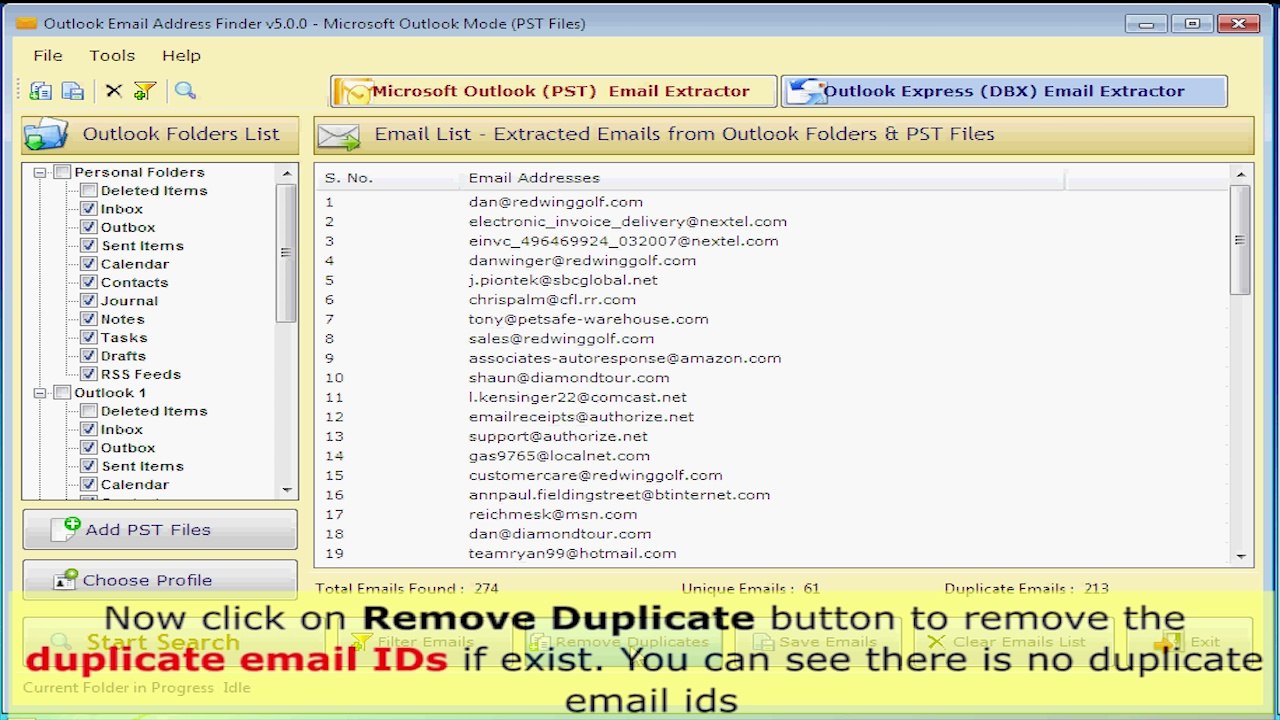Click the email list vertical scrollbar thumb
The width and height of the screenshot is (1280, 720).
pos(1240,240)
